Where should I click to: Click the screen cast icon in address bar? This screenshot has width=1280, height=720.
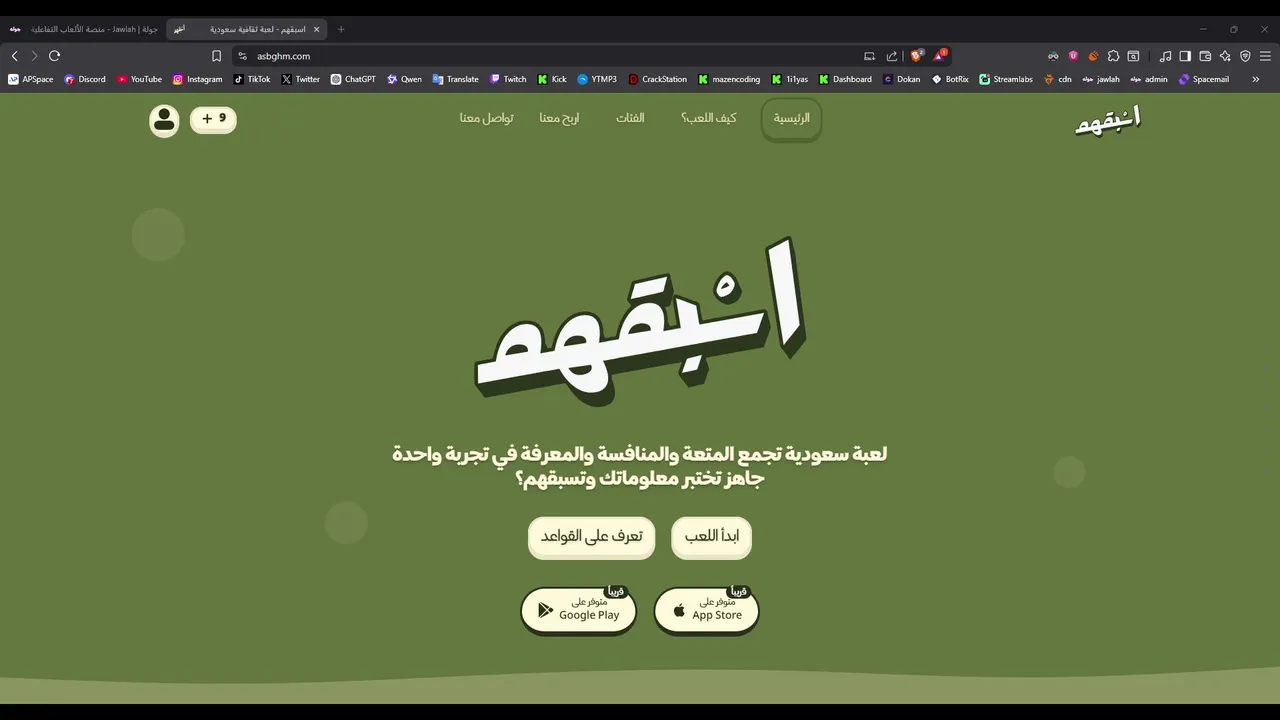coord(869,56)
